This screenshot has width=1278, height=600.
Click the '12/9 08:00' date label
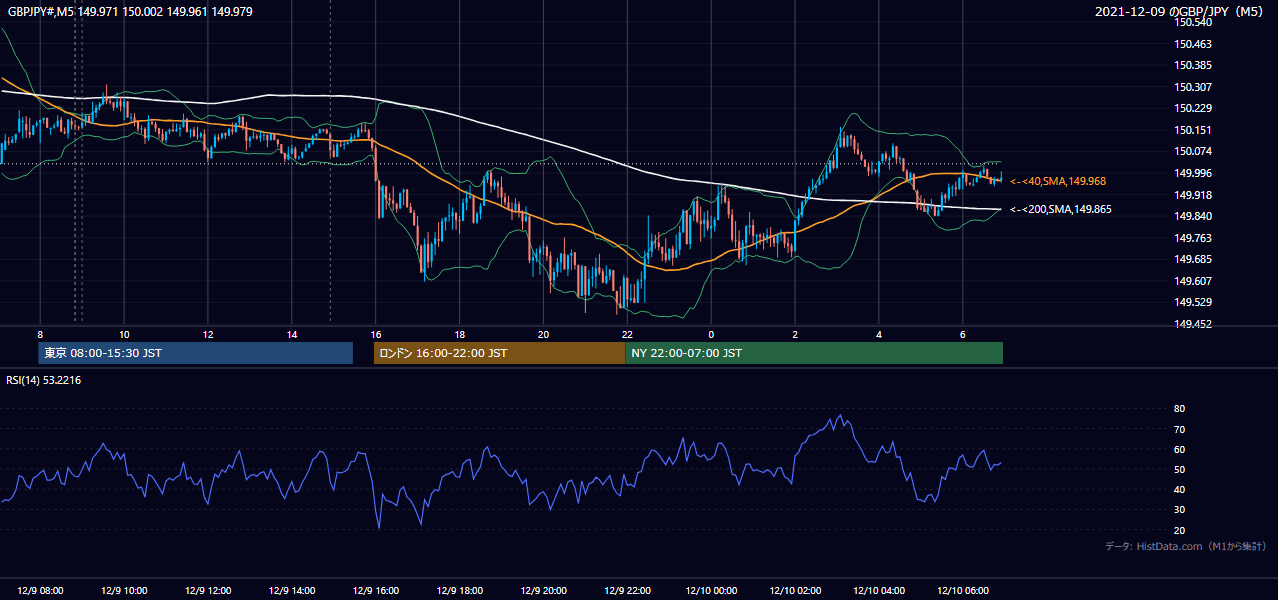pyautogui.click(x=40, y=591)
